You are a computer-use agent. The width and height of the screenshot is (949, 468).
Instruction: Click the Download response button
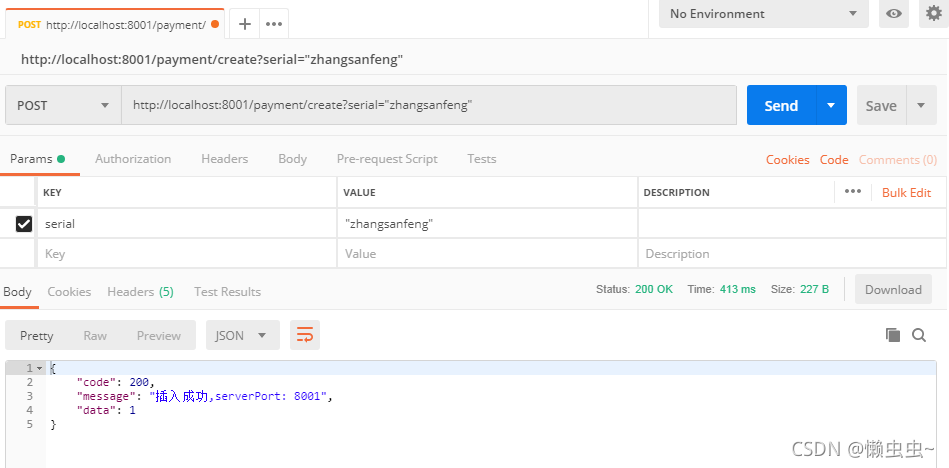[893, 289]
